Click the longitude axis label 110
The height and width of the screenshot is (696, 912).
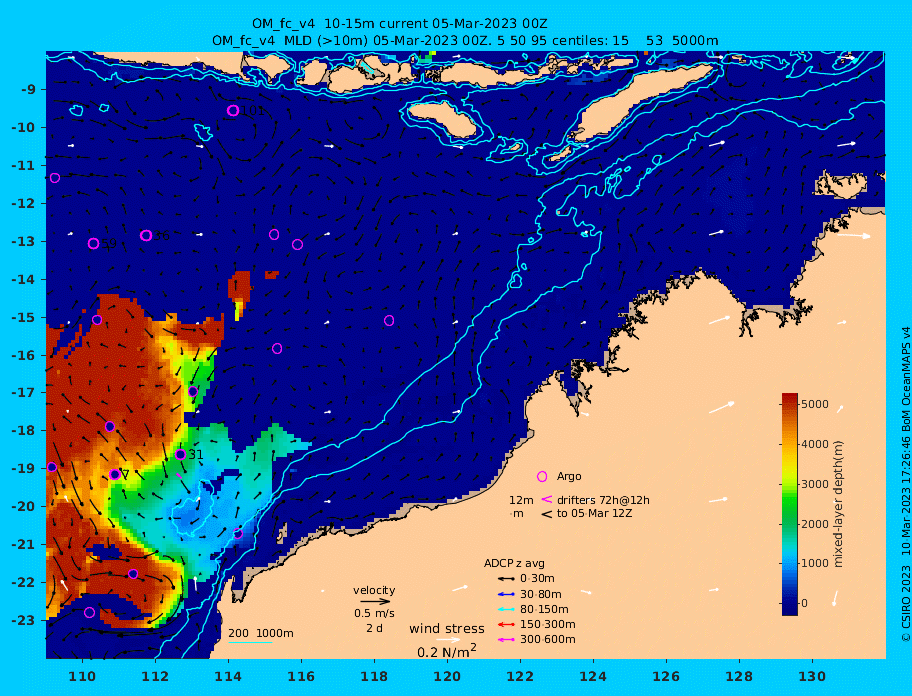pos(83,676)
